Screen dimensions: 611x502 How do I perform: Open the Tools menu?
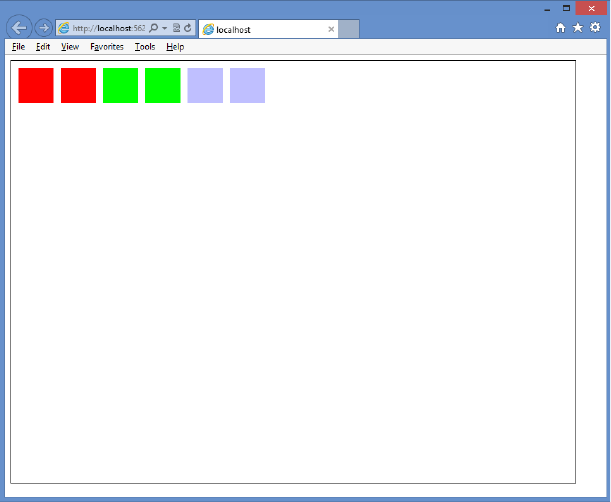point(145,47)
